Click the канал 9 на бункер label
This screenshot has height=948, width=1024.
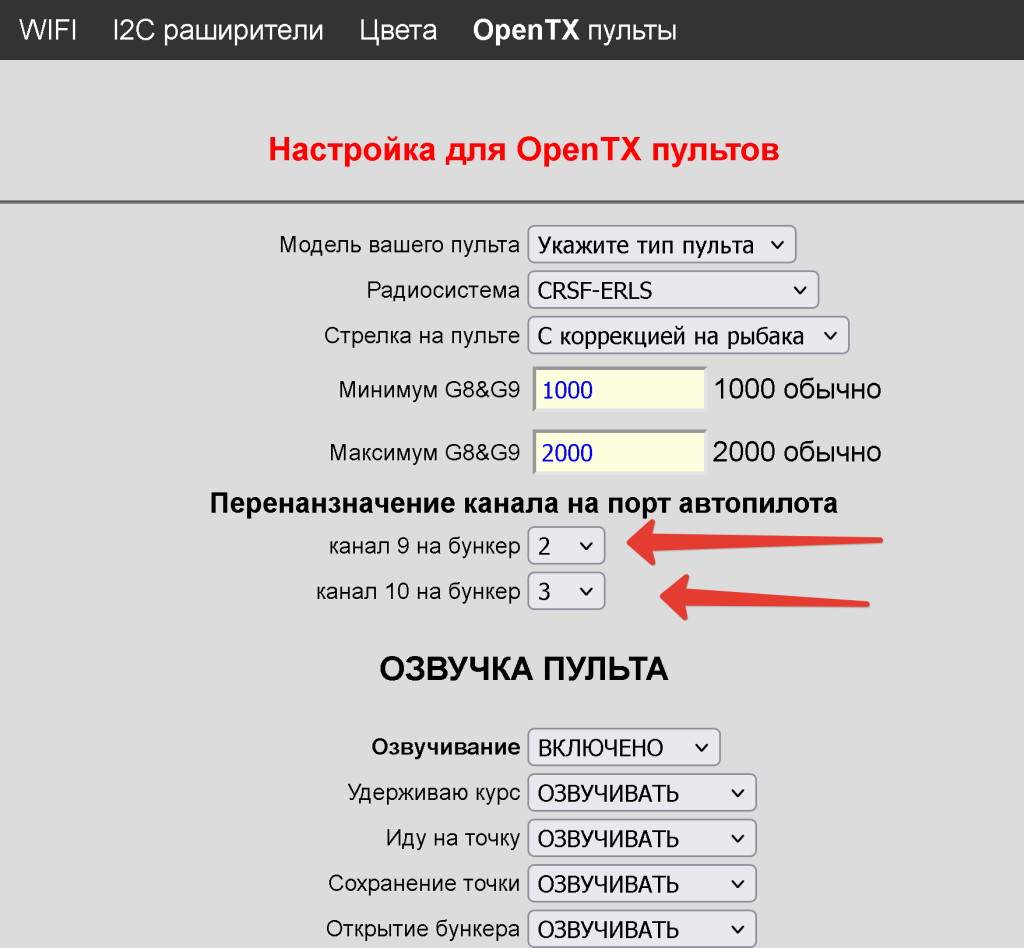pos(424,545)
